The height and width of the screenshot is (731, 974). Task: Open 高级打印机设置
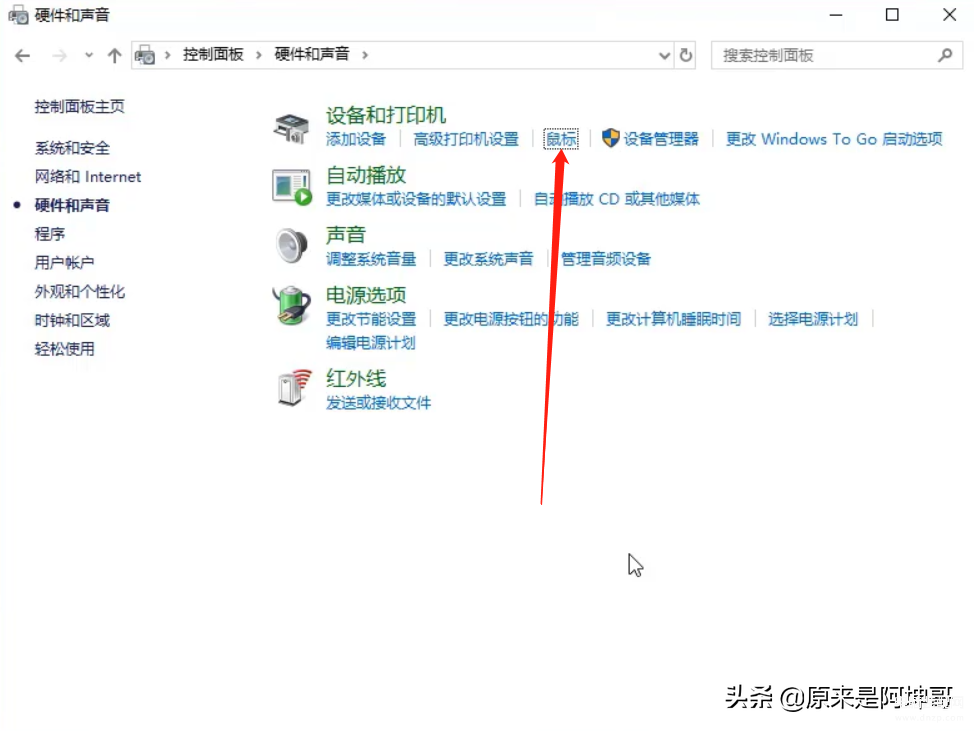(x=466, y=139)
